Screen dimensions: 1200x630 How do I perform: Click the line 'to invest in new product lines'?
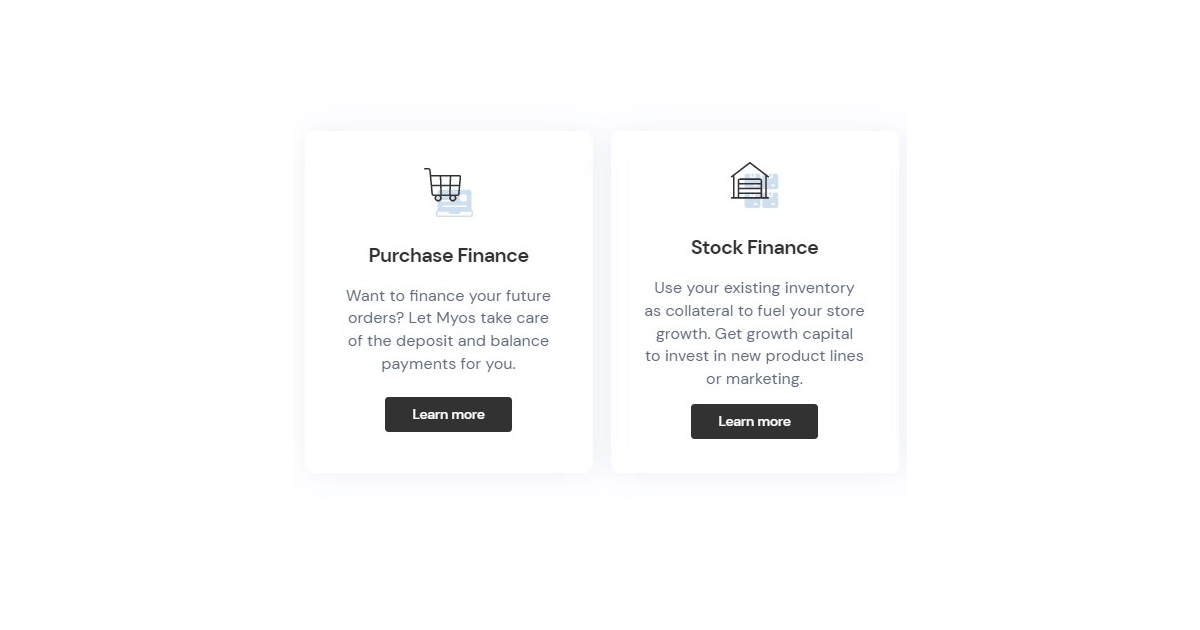[x=754, y=356]
